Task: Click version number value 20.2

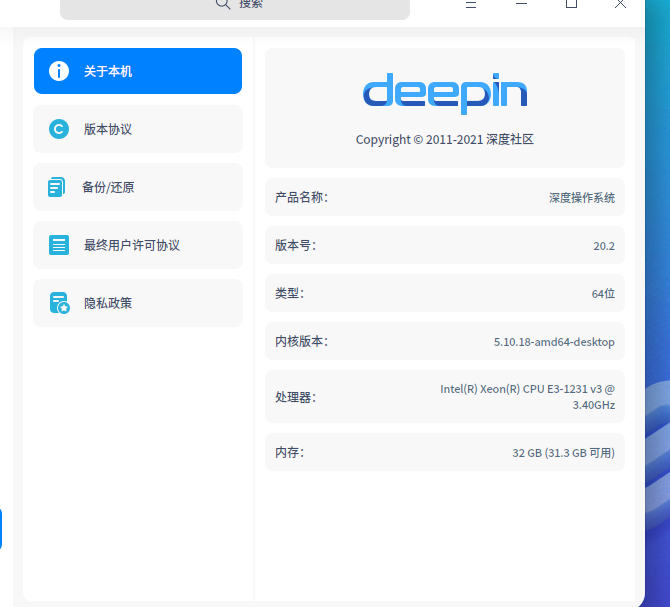Action: pyautogui.click(x=604, y=246)
